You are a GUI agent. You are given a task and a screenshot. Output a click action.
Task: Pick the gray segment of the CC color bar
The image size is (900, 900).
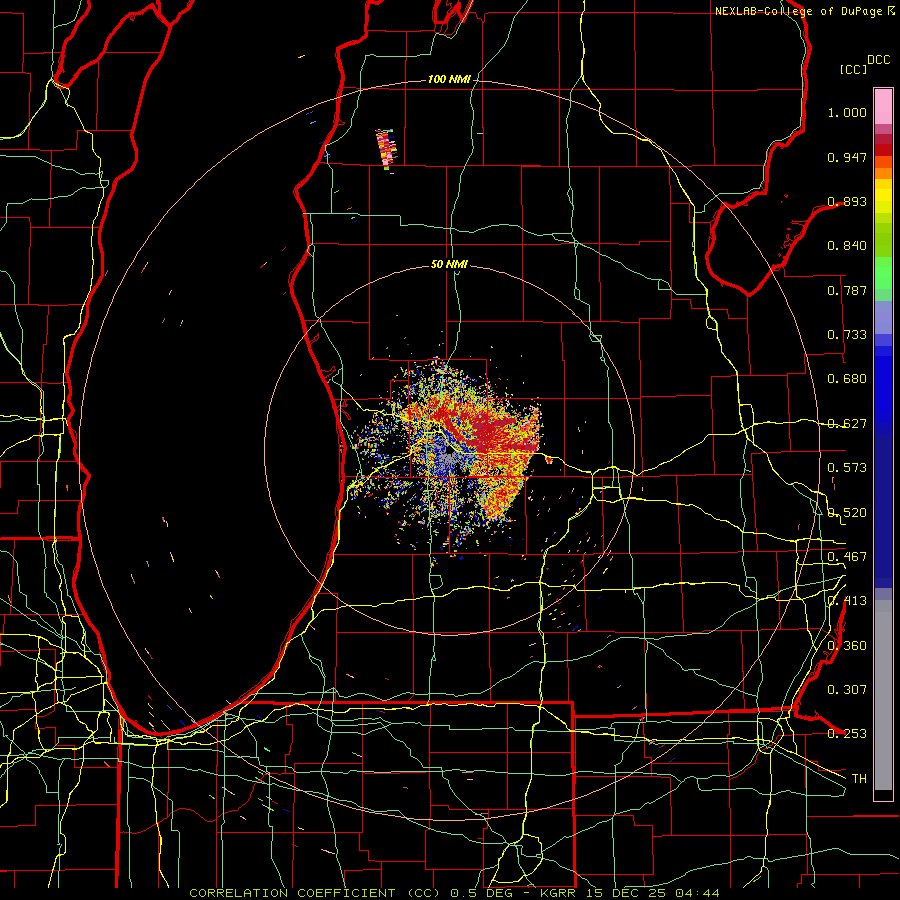(883, 695)
